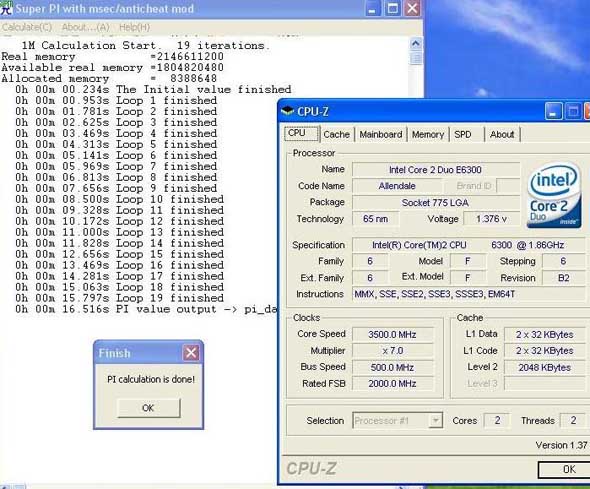Click the 'Loop 1 finished' line
The height and width of the screenshot is (489, 590).
(116, 100)
